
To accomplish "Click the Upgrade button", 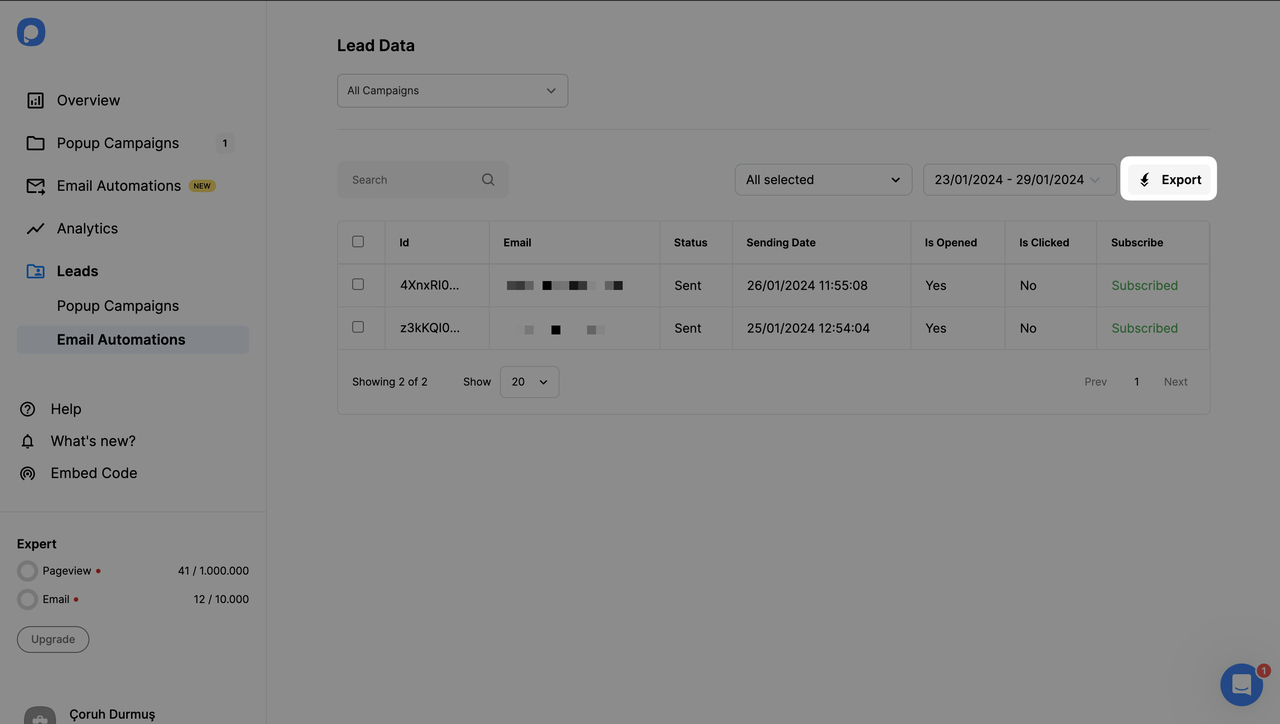I will [52, 638].
